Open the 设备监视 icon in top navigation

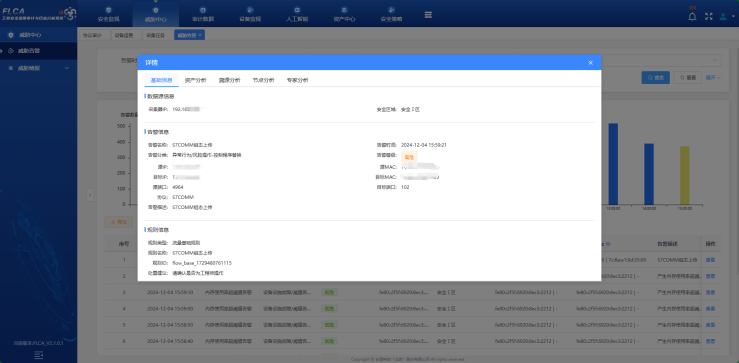tap(250, 10)
